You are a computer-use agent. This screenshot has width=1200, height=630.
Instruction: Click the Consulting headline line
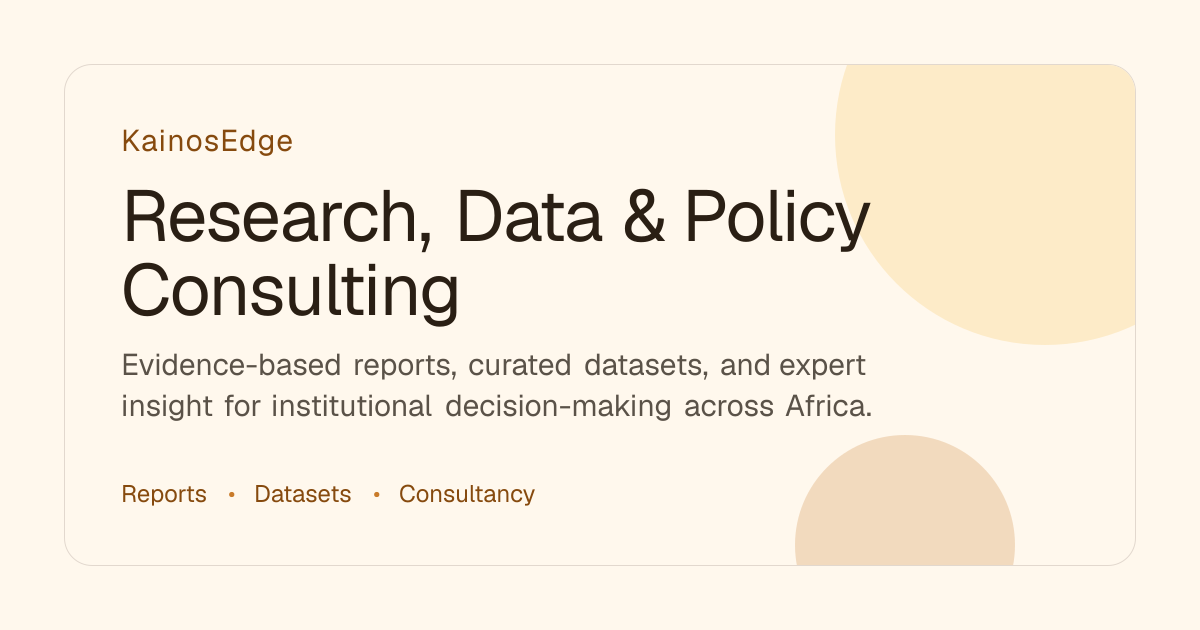point(290,293)
